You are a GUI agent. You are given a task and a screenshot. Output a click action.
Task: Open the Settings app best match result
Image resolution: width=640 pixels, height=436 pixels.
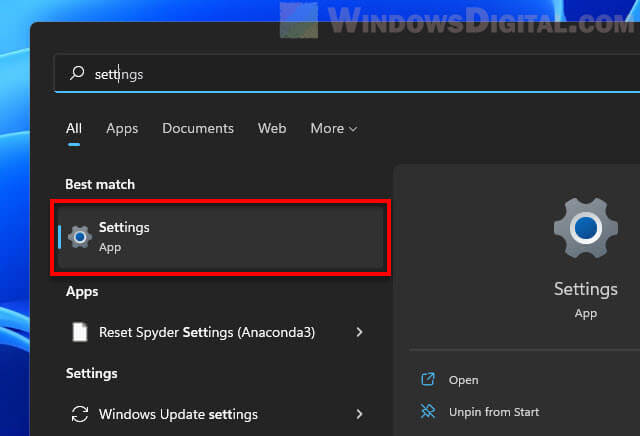tap(221, 237)
